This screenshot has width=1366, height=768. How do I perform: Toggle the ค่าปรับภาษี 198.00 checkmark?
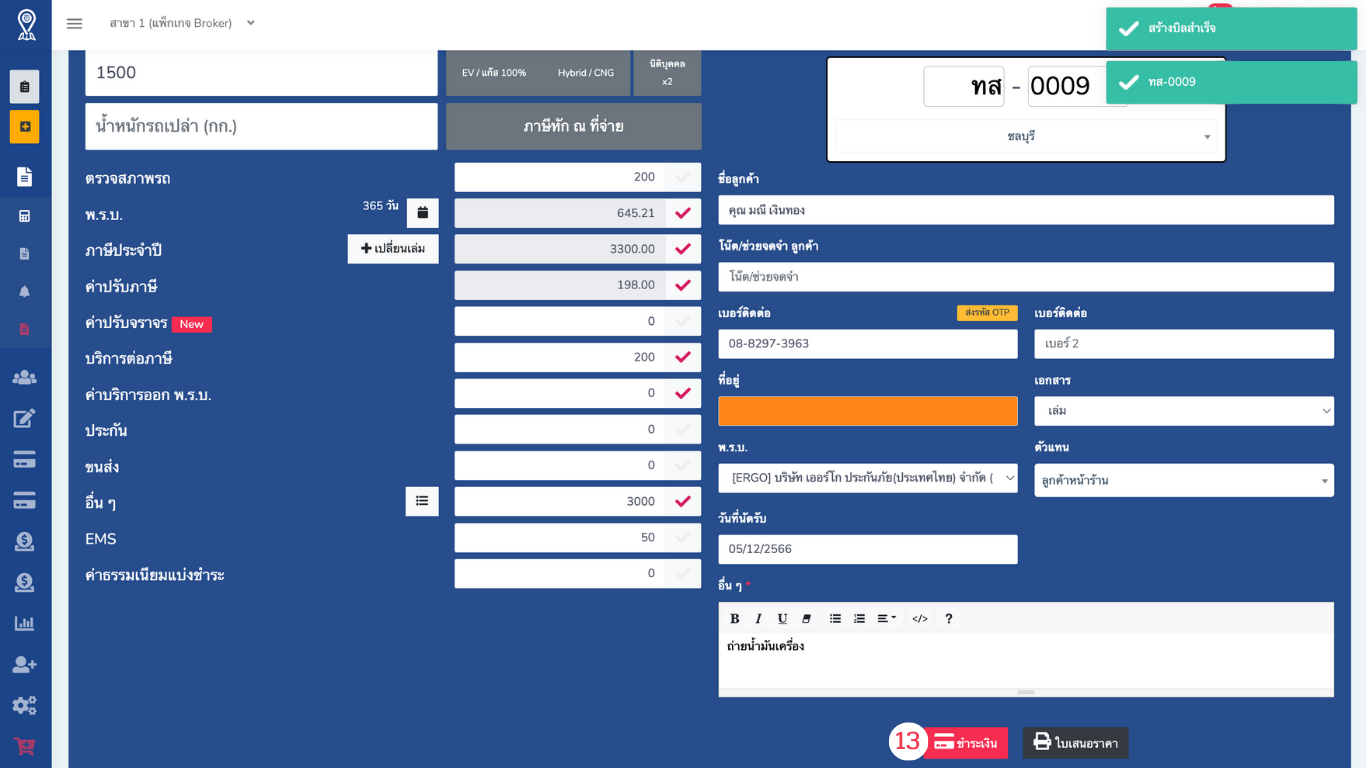(683, 285)
